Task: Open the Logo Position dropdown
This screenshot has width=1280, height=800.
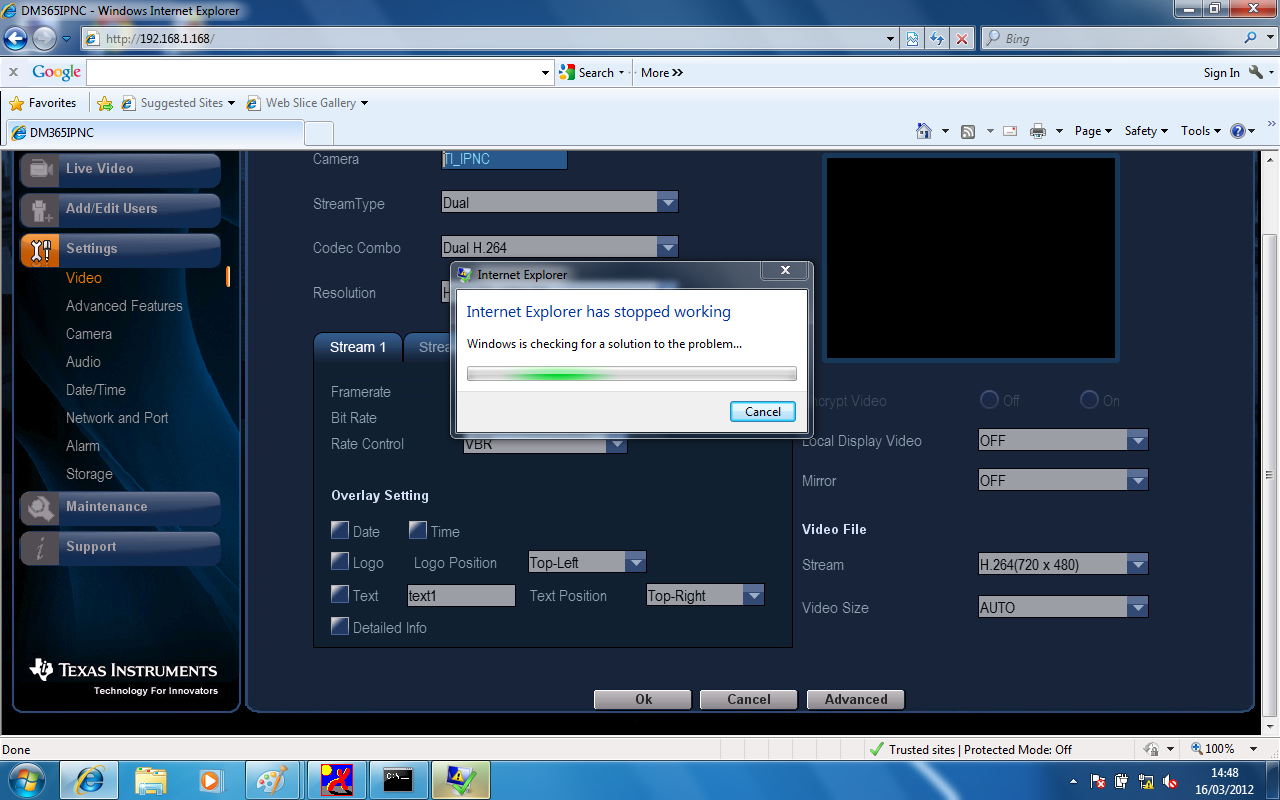Action: pos(635,562)
